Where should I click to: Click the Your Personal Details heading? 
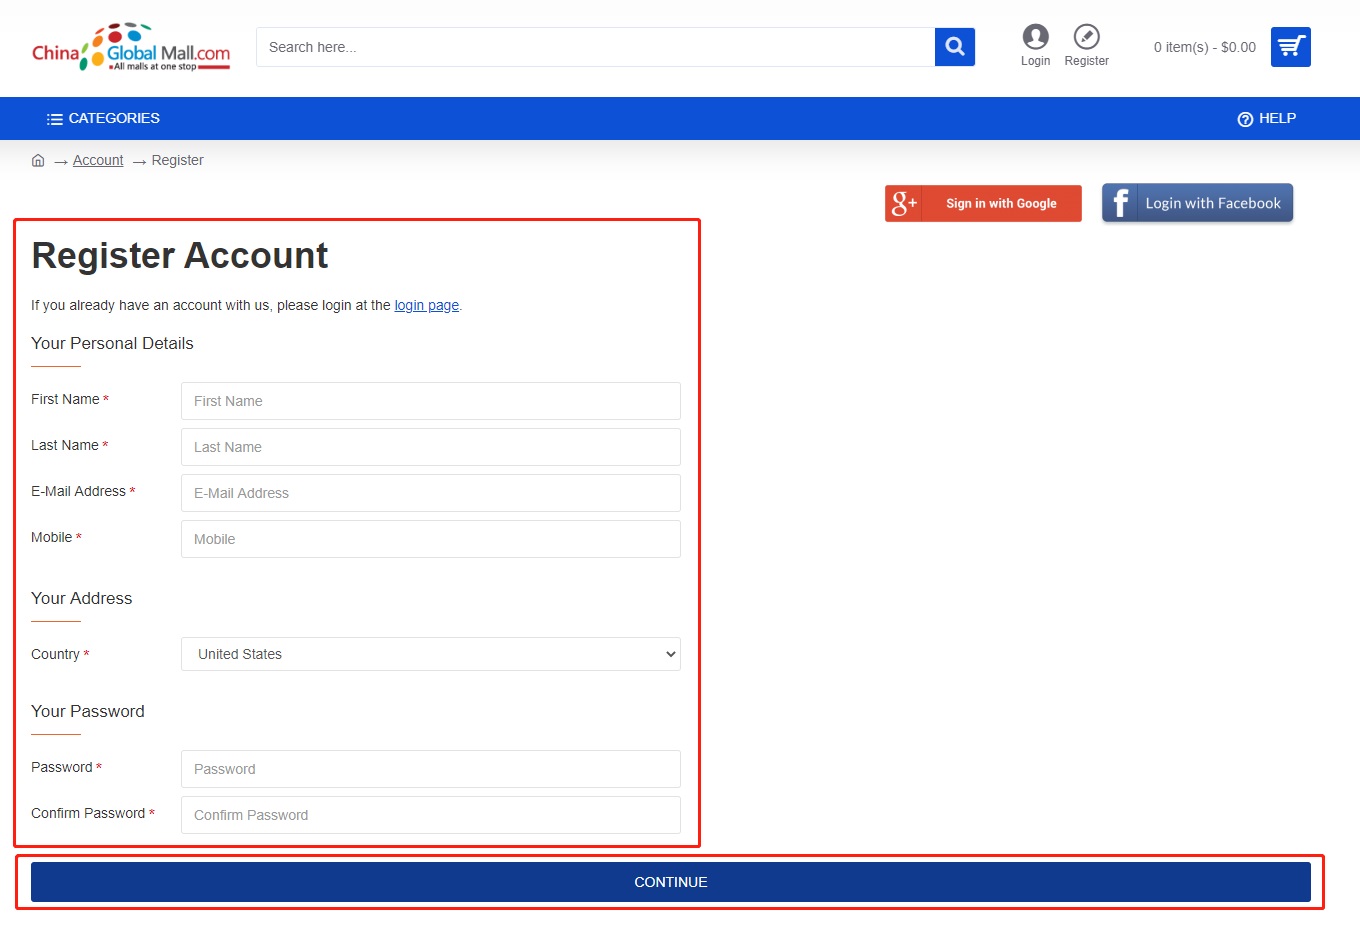click(x=112, y=343)
